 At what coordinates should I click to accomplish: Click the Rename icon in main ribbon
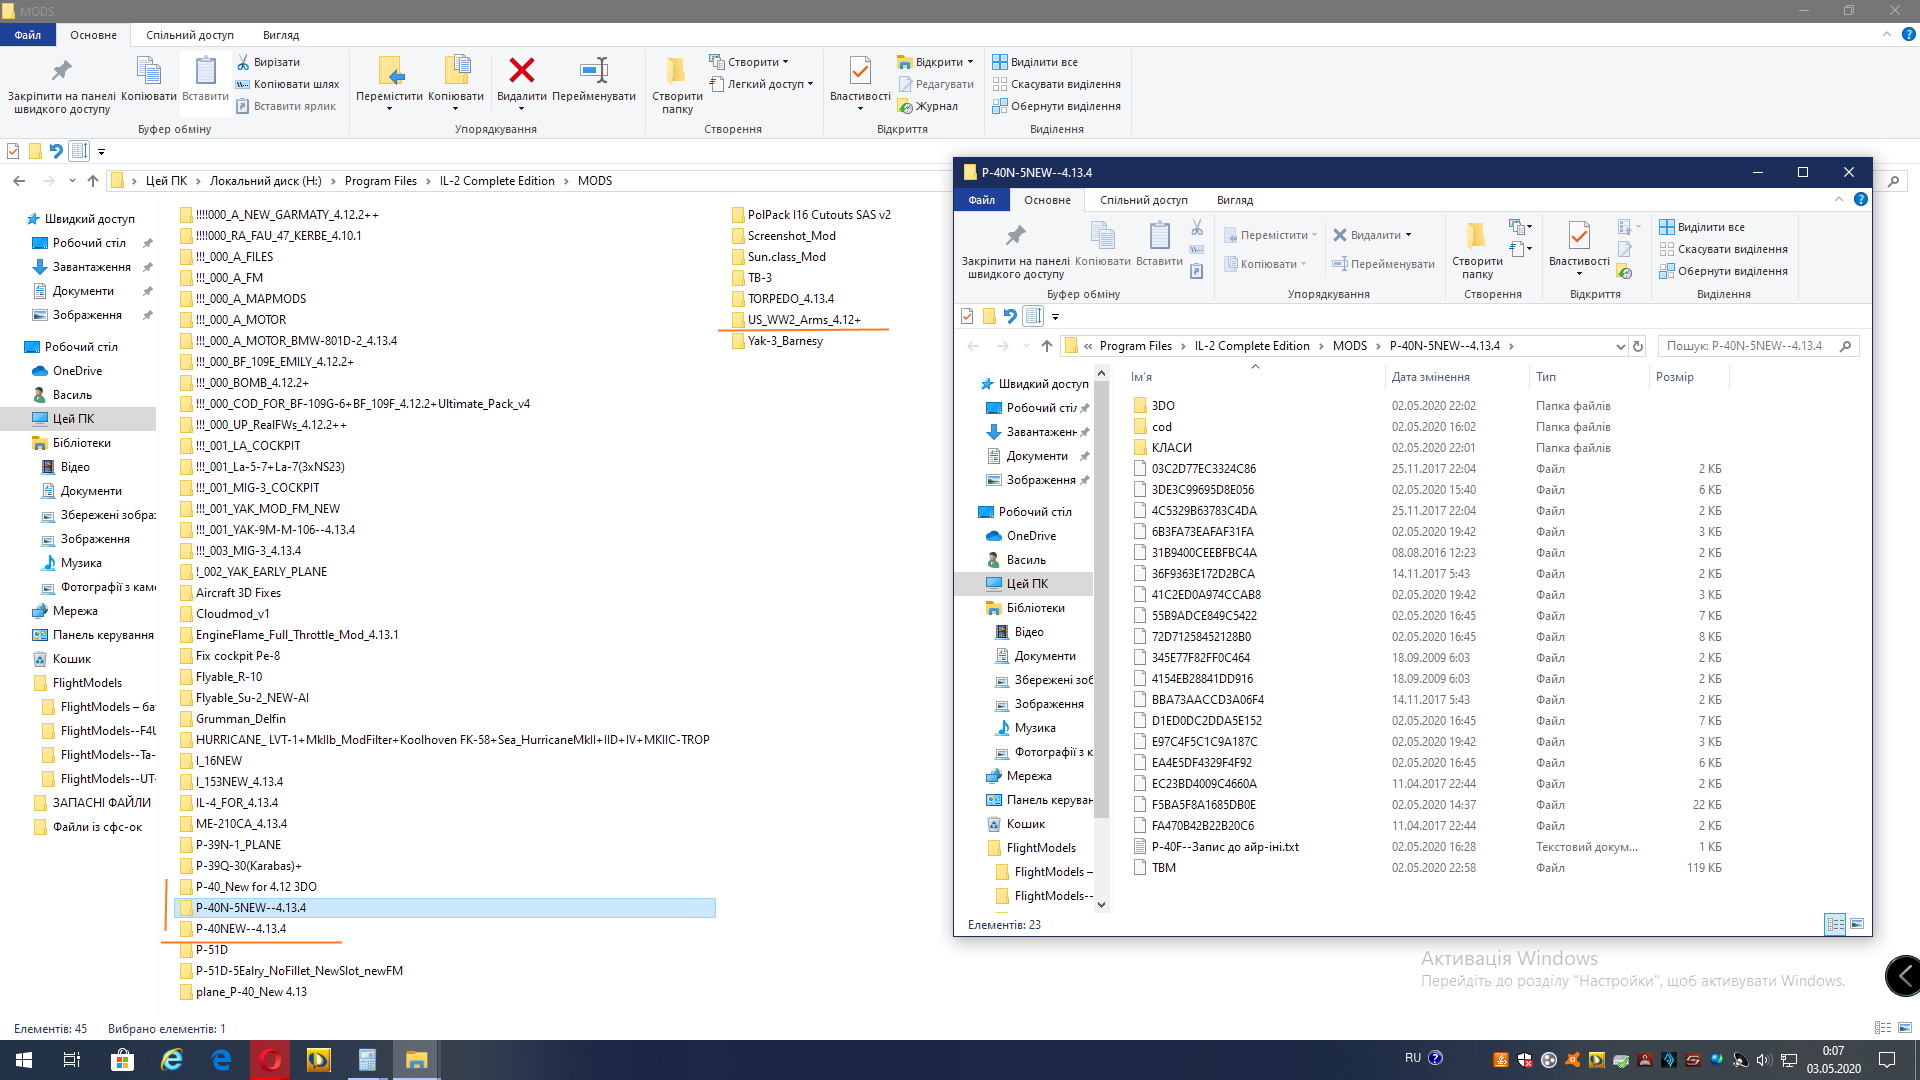(x=593, y=71)
